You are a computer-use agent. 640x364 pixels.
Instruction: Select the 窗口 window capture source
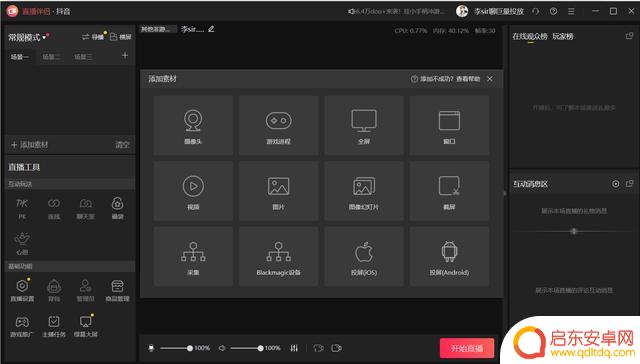[449, 126]
